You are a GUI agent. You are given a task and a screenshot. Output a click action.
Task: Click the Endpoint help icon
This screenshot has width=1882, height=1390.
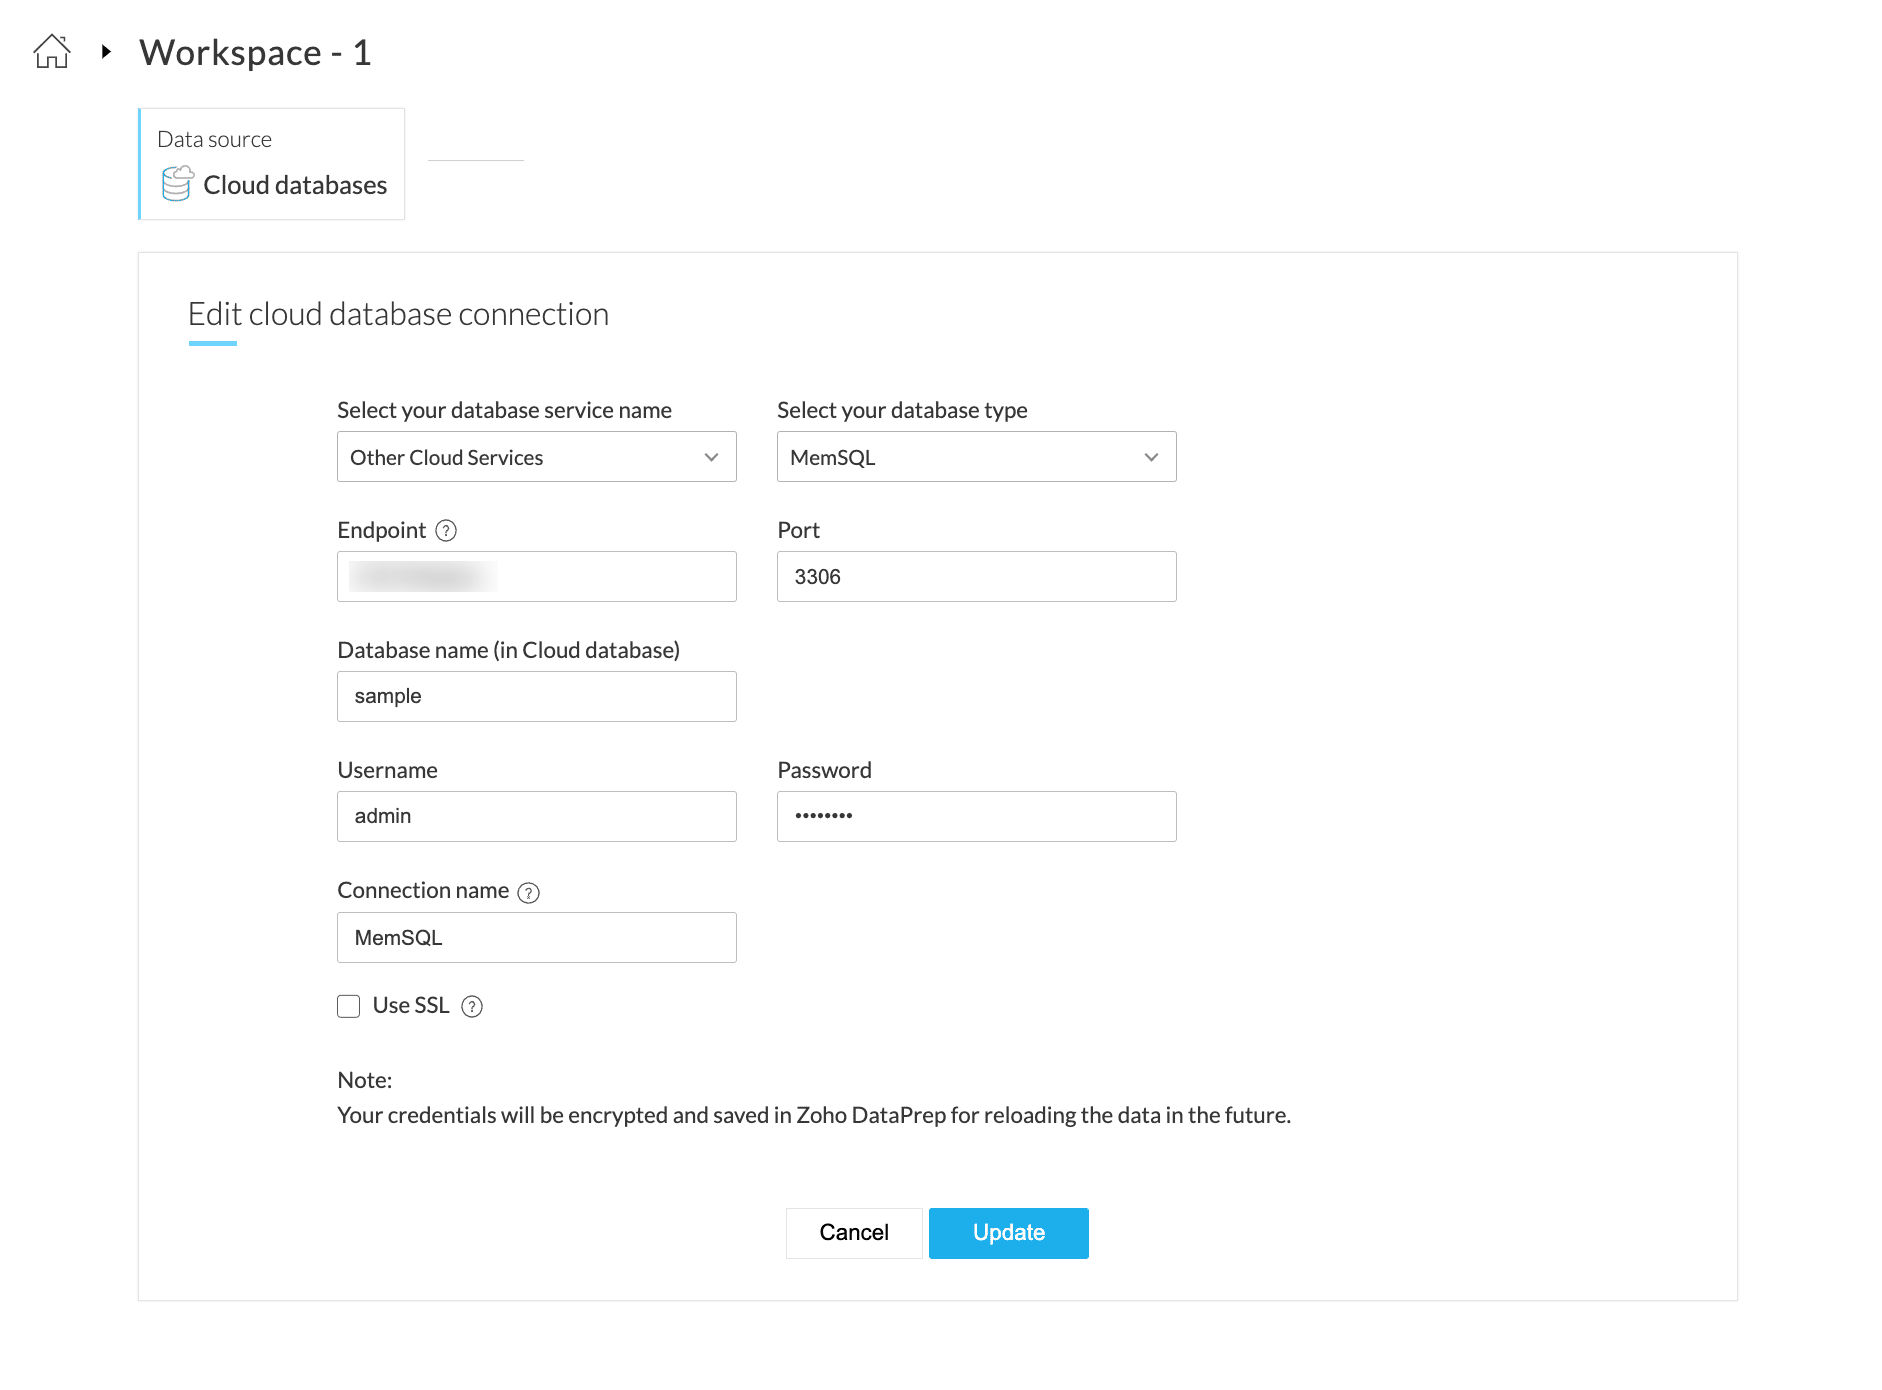447,531
